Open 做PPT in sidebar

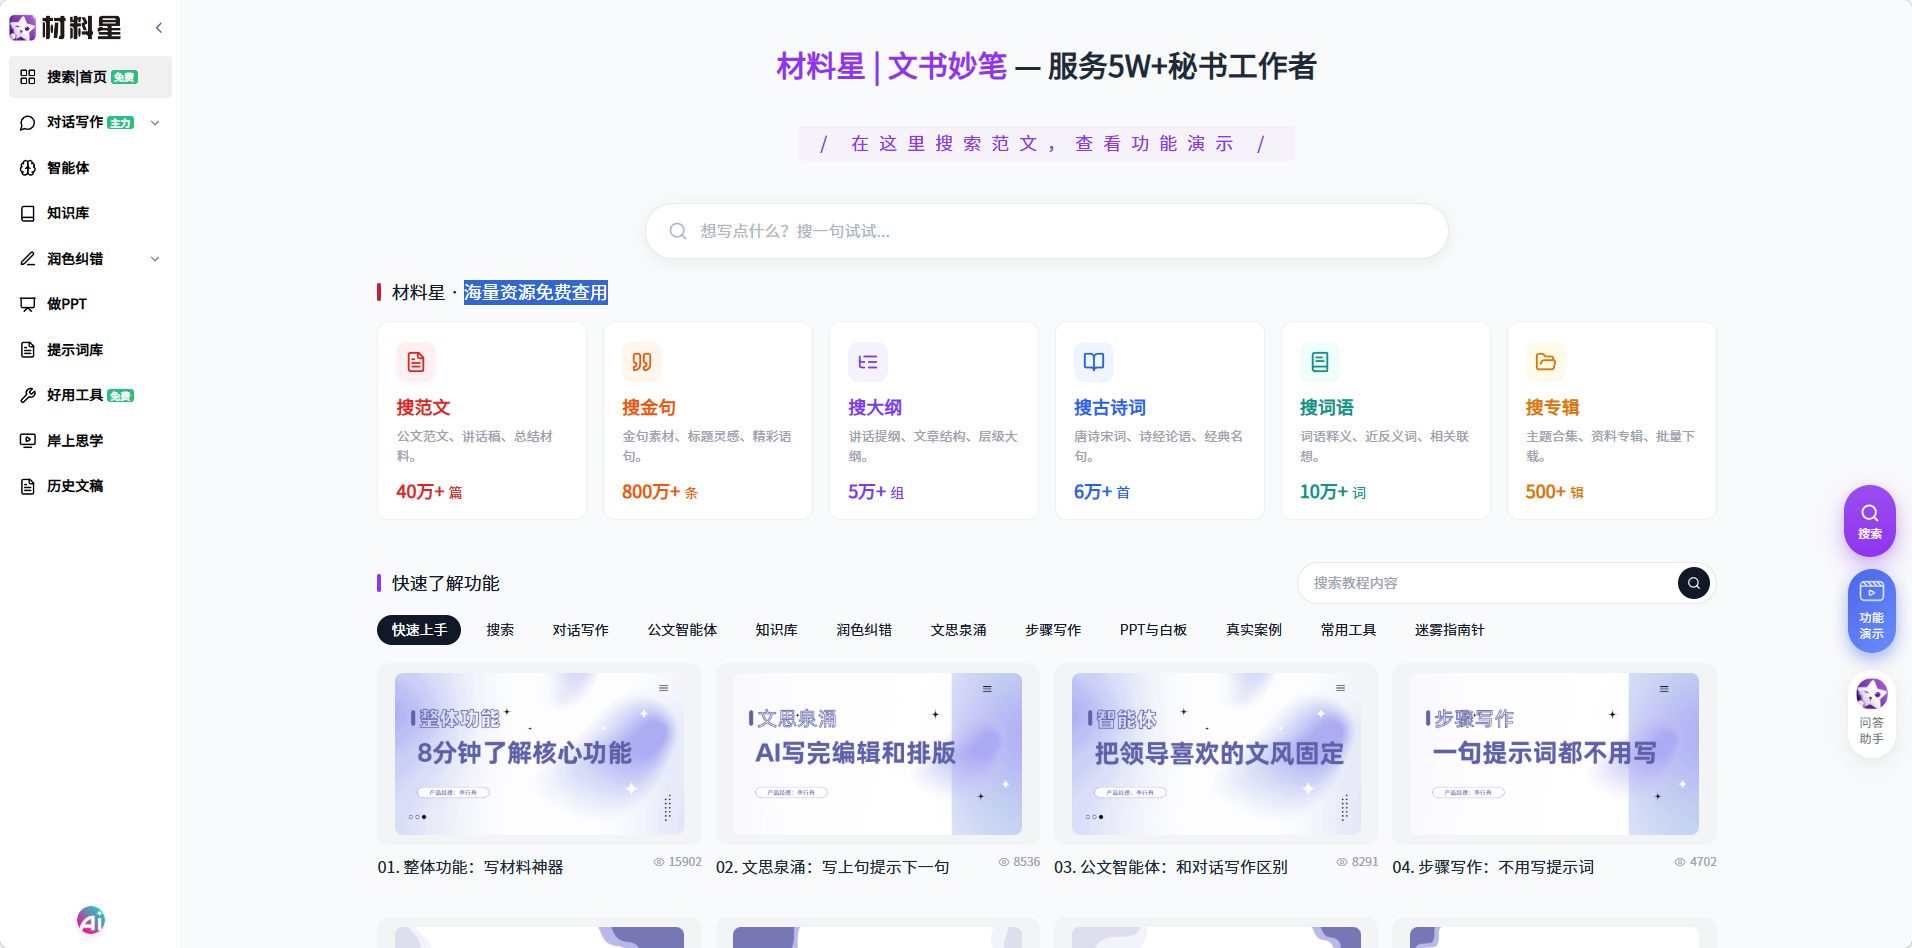click(x=90, y=304)
